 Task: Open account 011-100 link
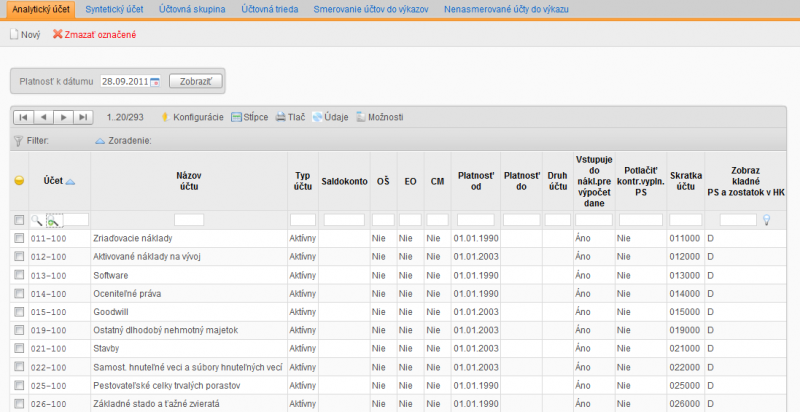click(48, 239)
